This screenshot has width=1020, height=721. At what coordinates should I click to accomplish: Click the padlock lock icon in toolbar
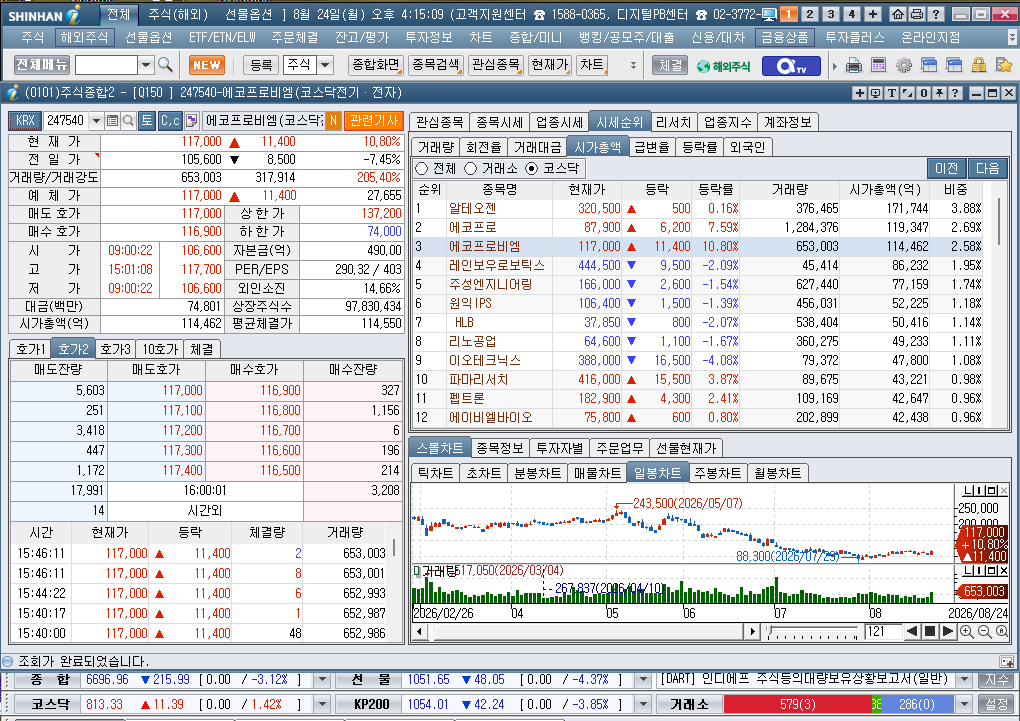pyautogui.click(x=979, y=65)
